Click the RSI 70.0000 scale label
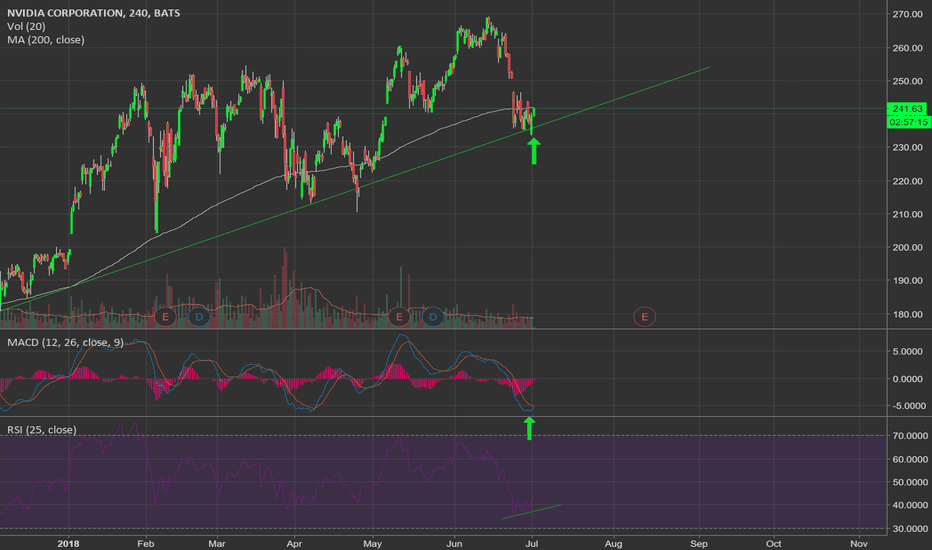The height and width of the screenshot is (550, 932). point(910,436)
